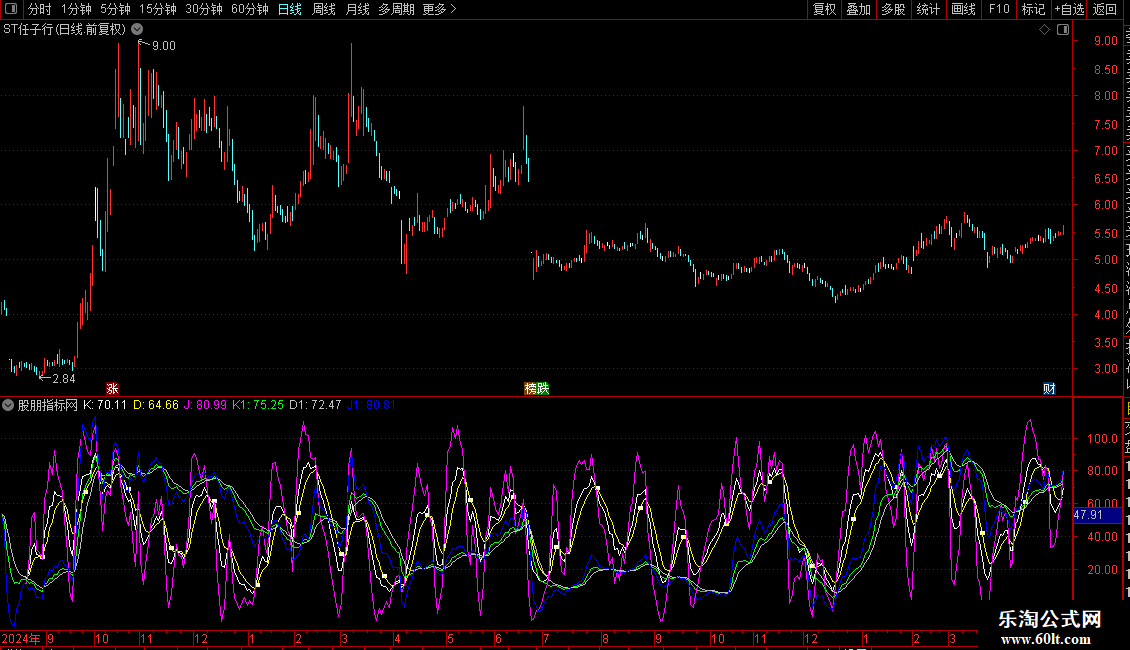Click the 返回 back button

(x=1105, y=9)
